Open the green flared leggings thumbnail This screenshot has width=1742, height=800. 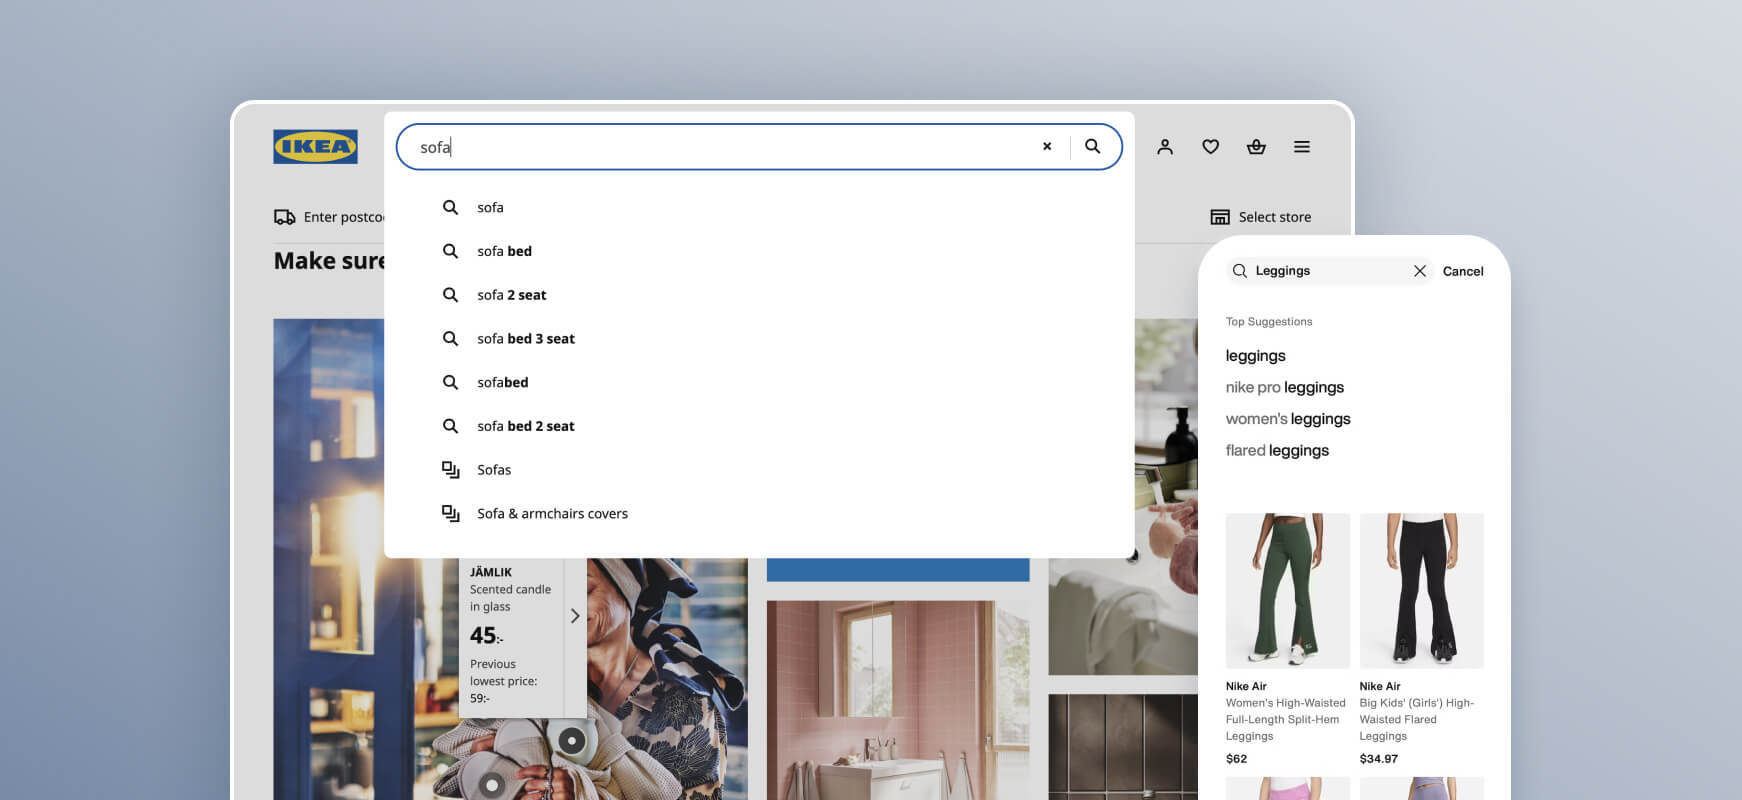point(1287,590)
